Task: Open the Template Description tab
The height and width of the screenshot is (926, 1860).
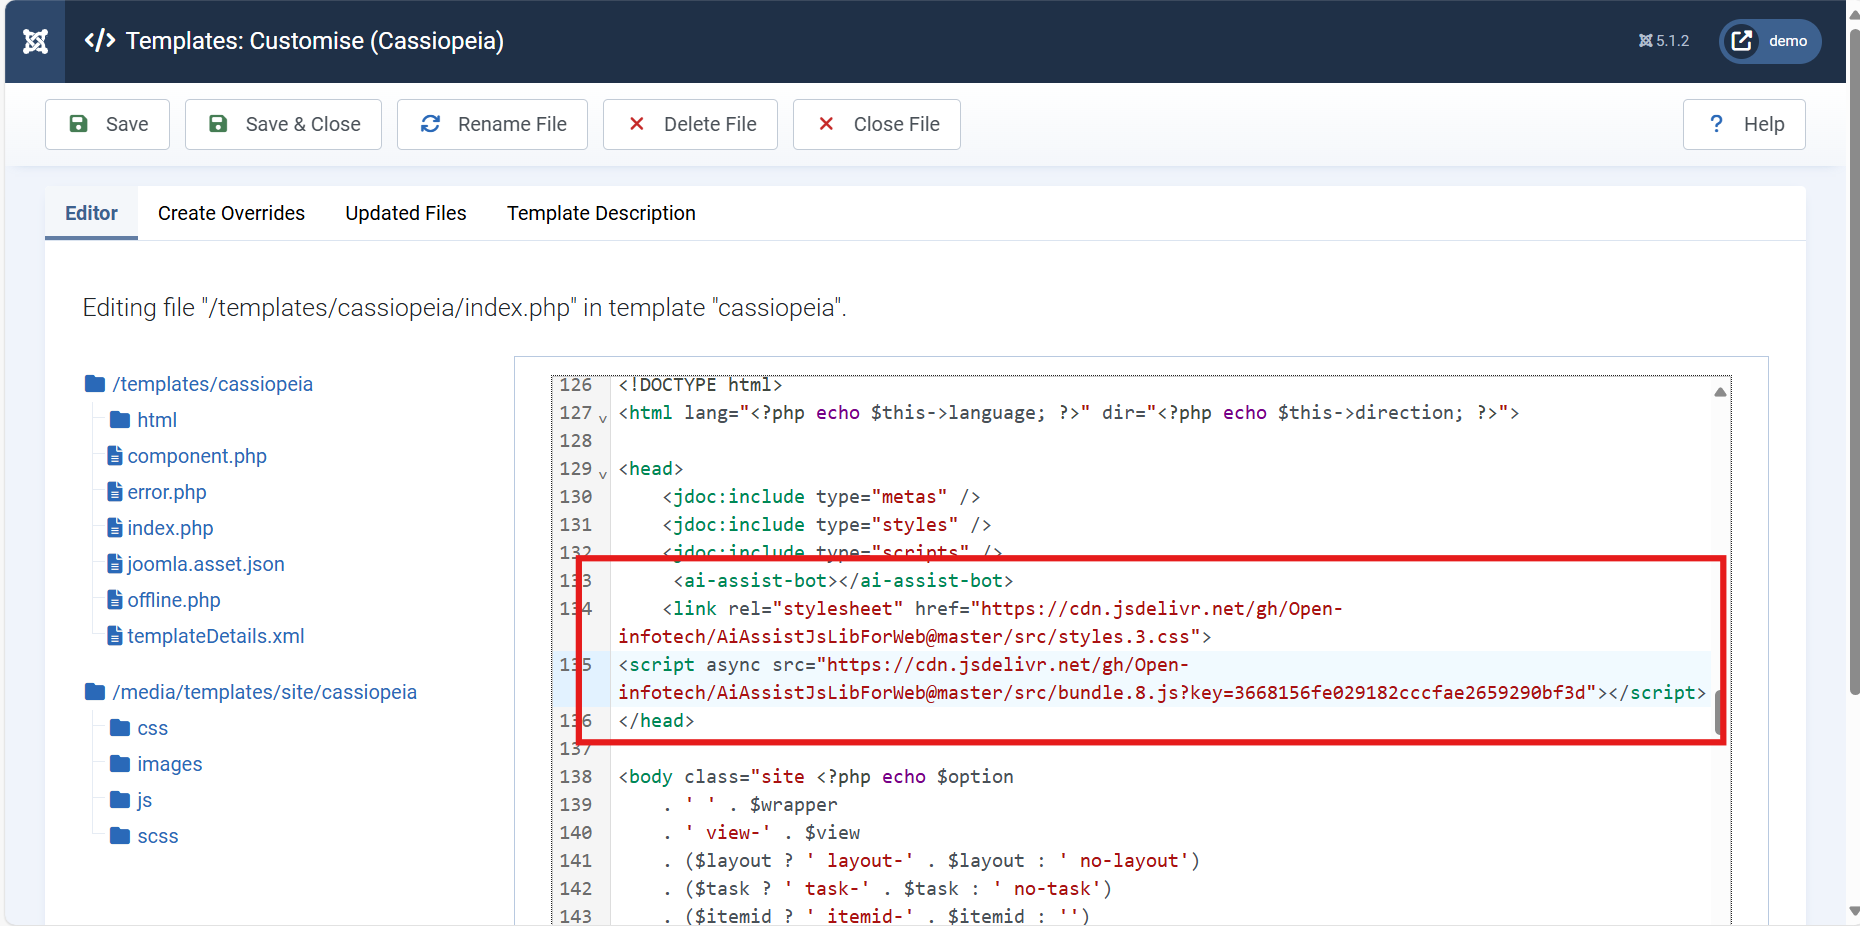Action: point(601,213)
